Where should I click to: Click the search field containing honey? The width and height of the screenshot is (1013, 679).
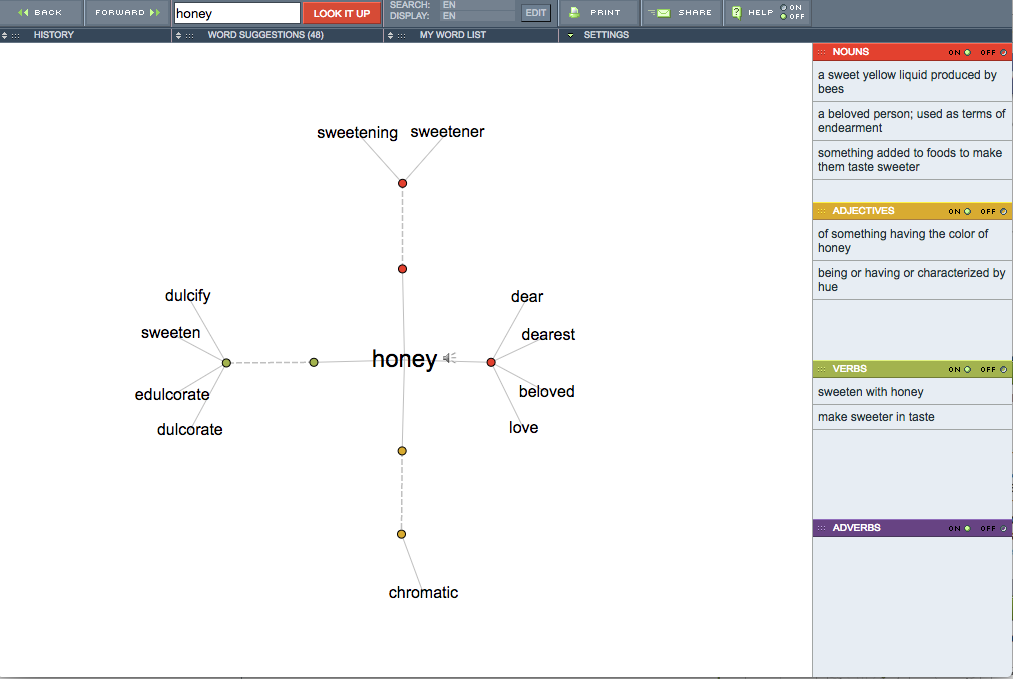(x=237, y=13)
